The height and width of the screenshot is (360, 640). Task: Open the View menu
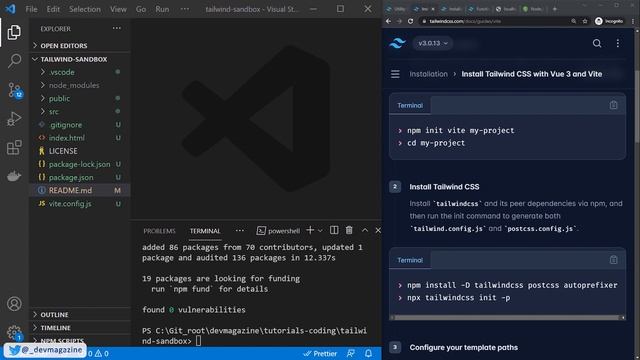click(x=118, y=9)
